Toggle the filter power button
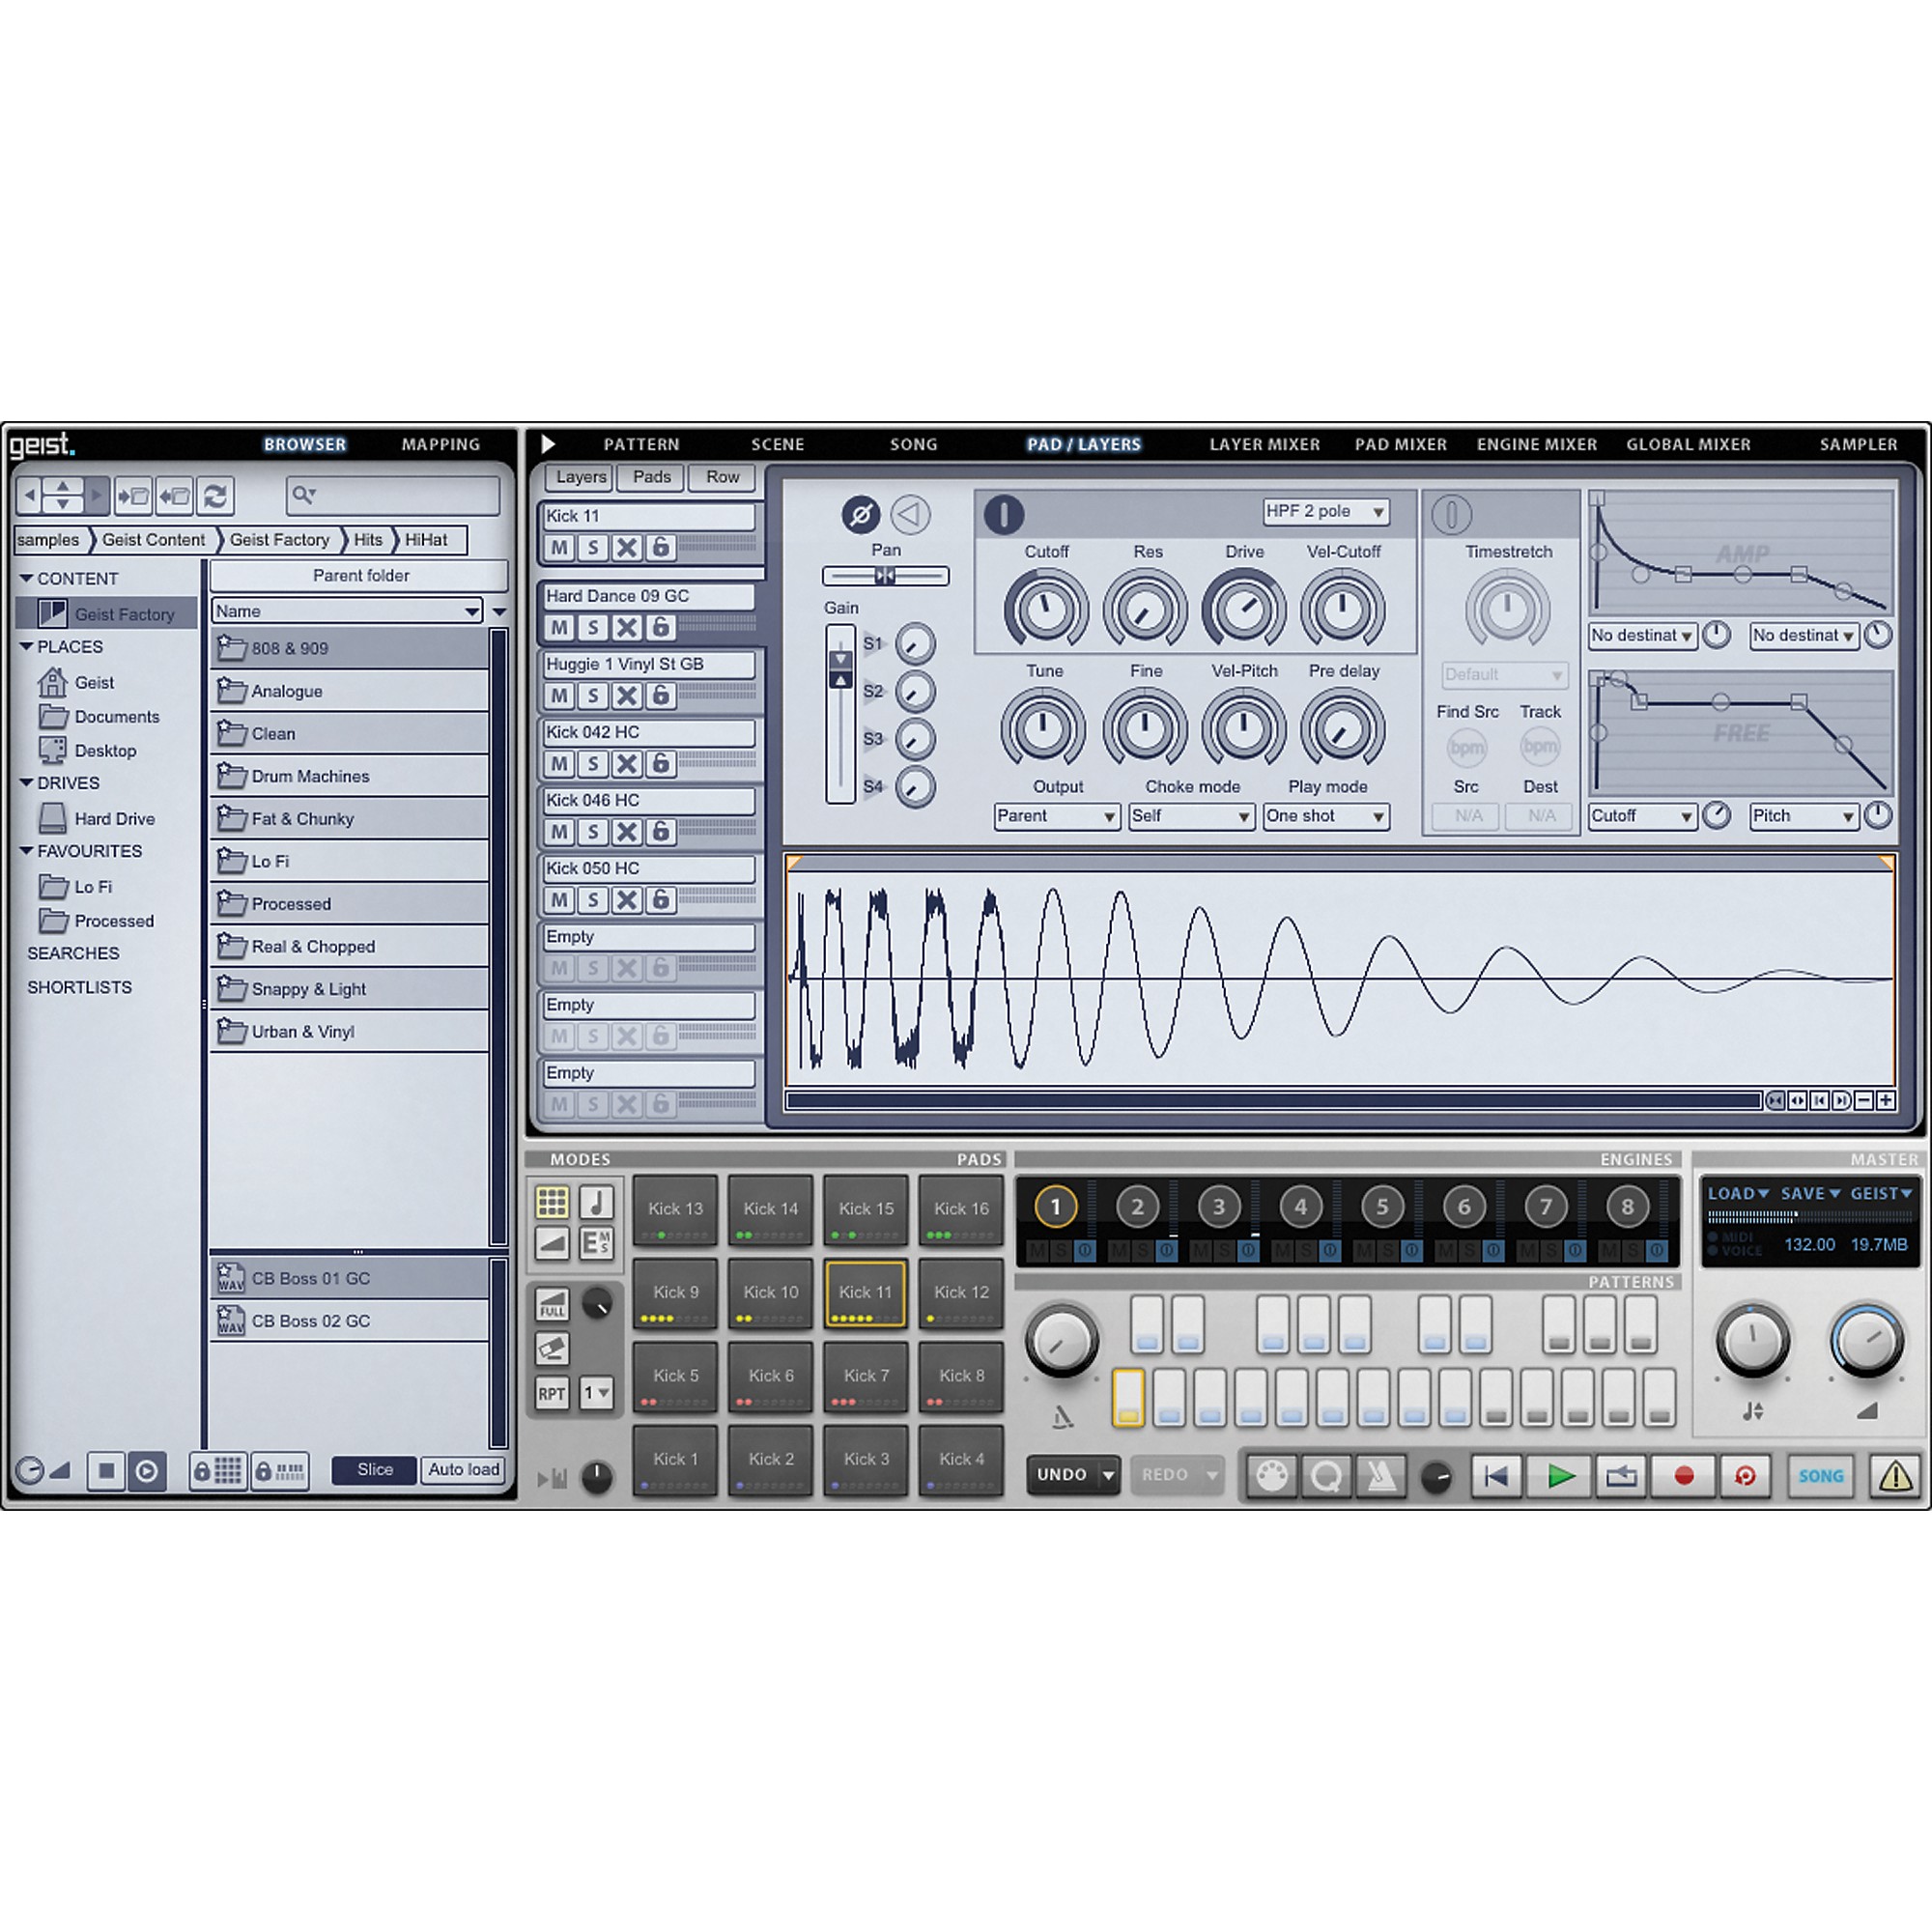Image resolution: width=1932 pixels, height=1932 pixels. pos(1003,514)
